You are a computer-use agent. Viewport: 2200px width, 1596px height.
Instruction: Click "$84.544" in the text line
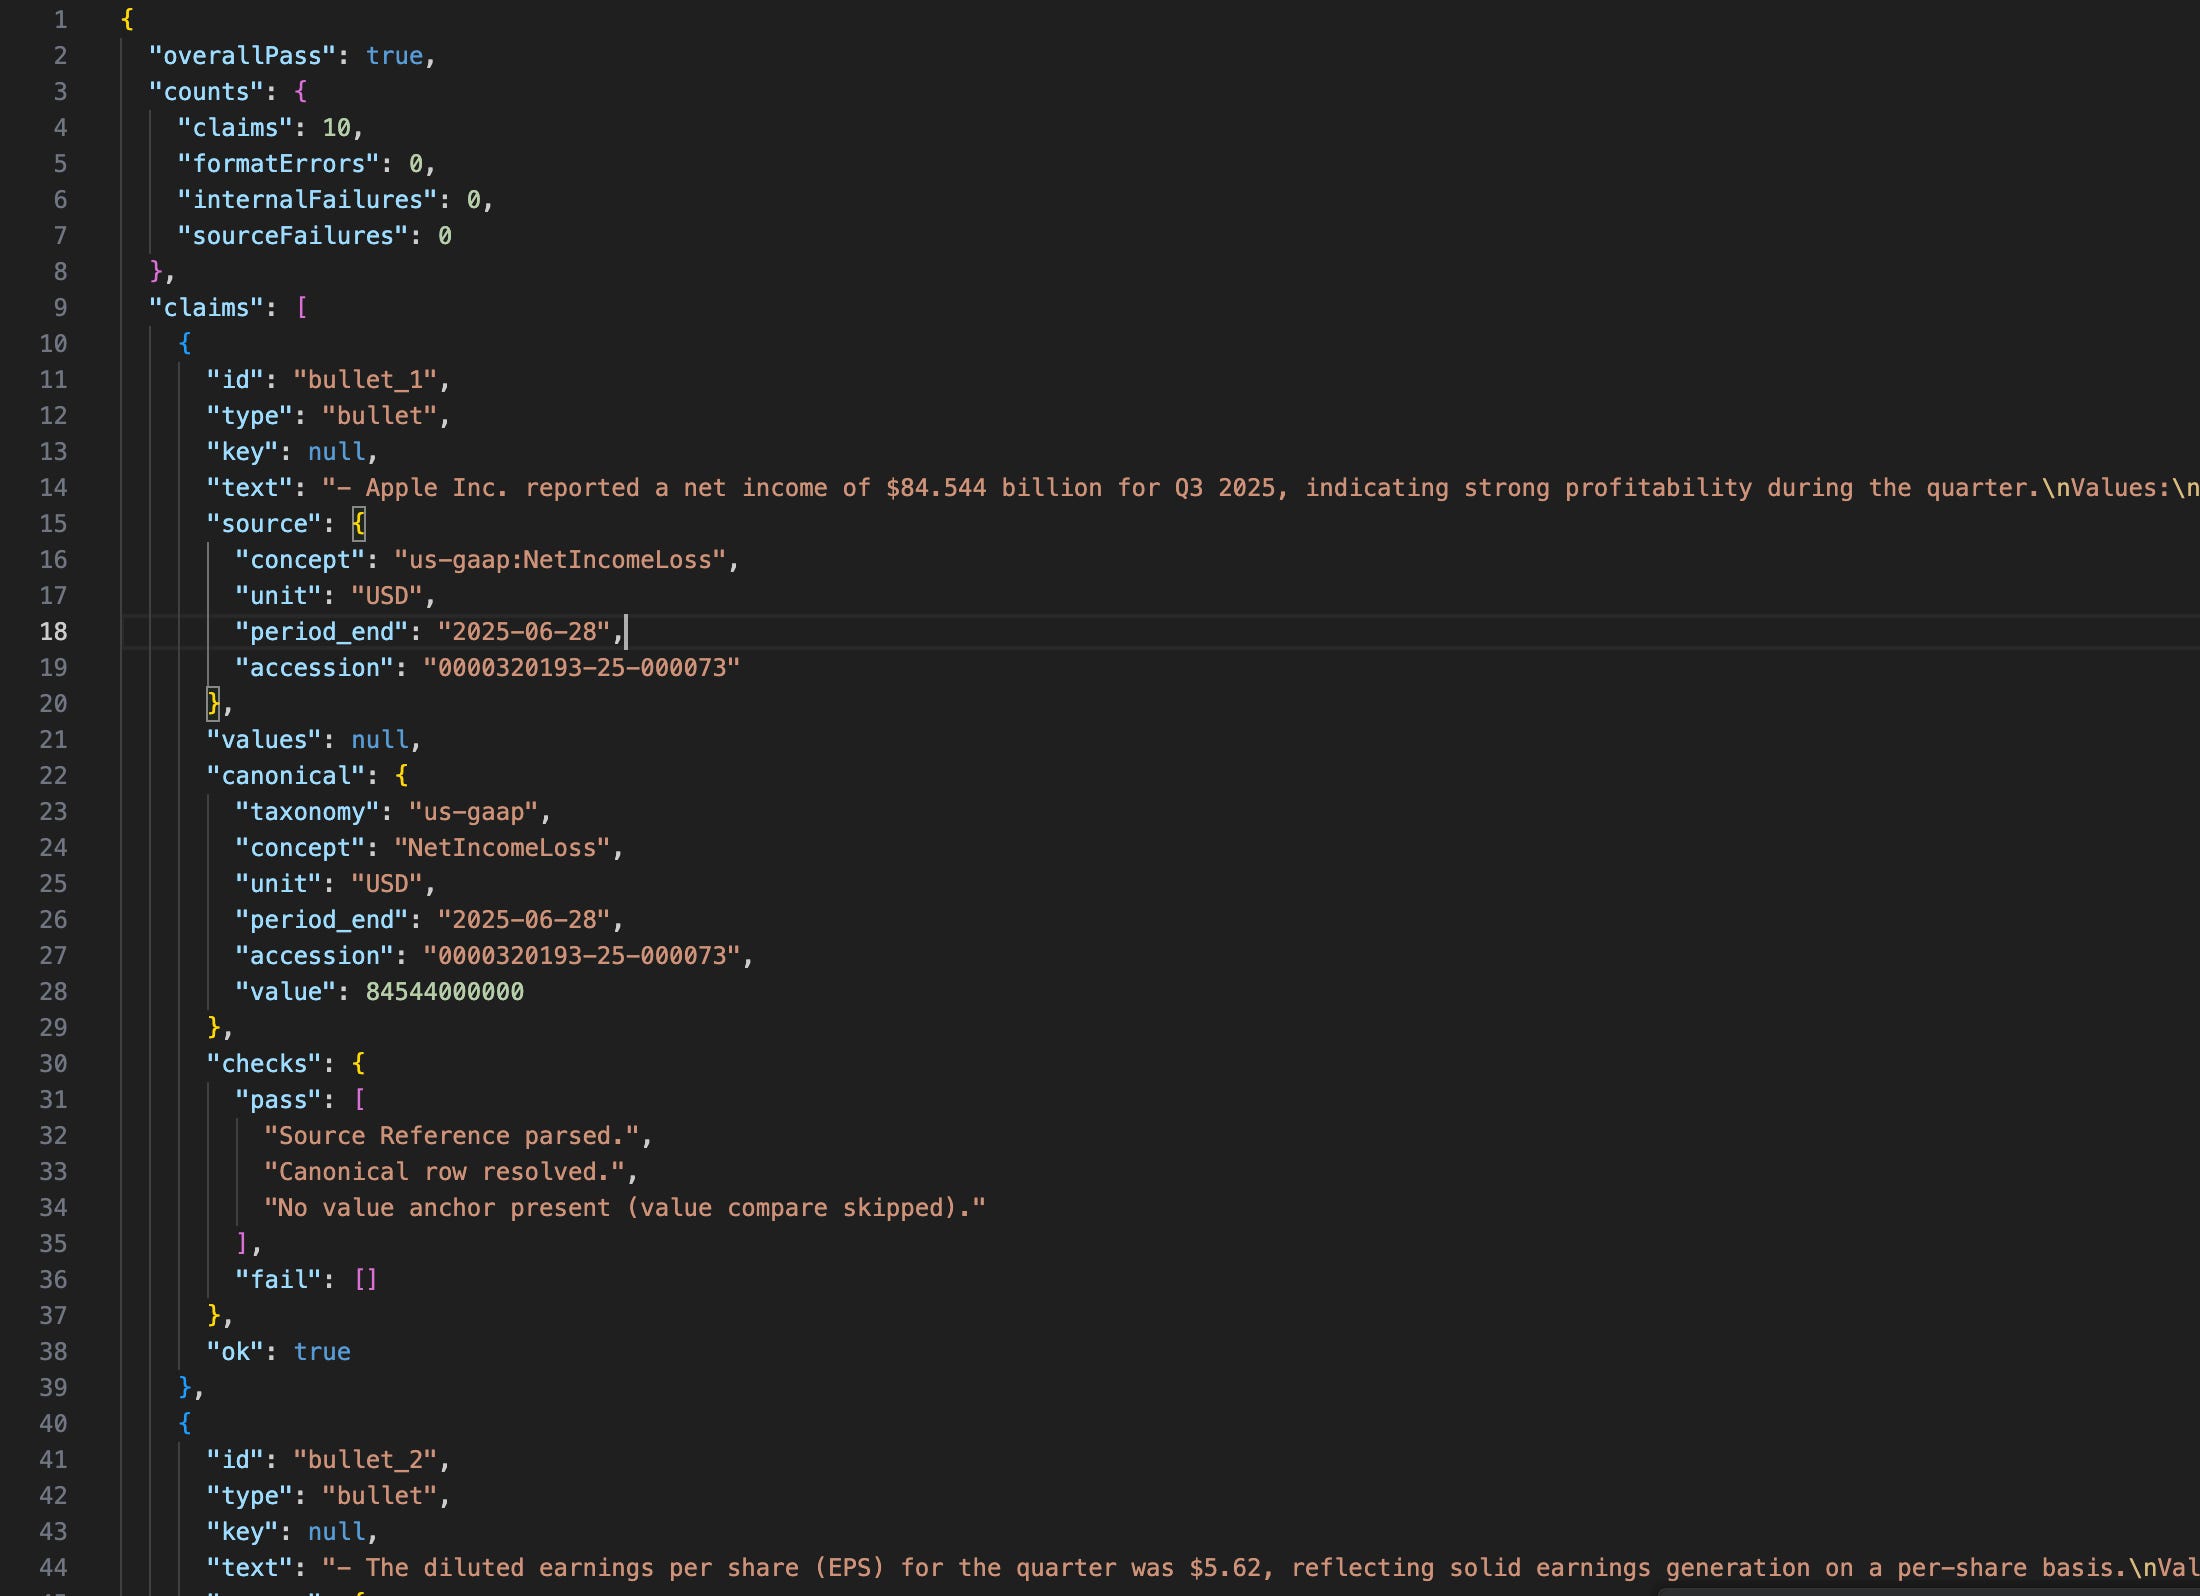point(936,488)
